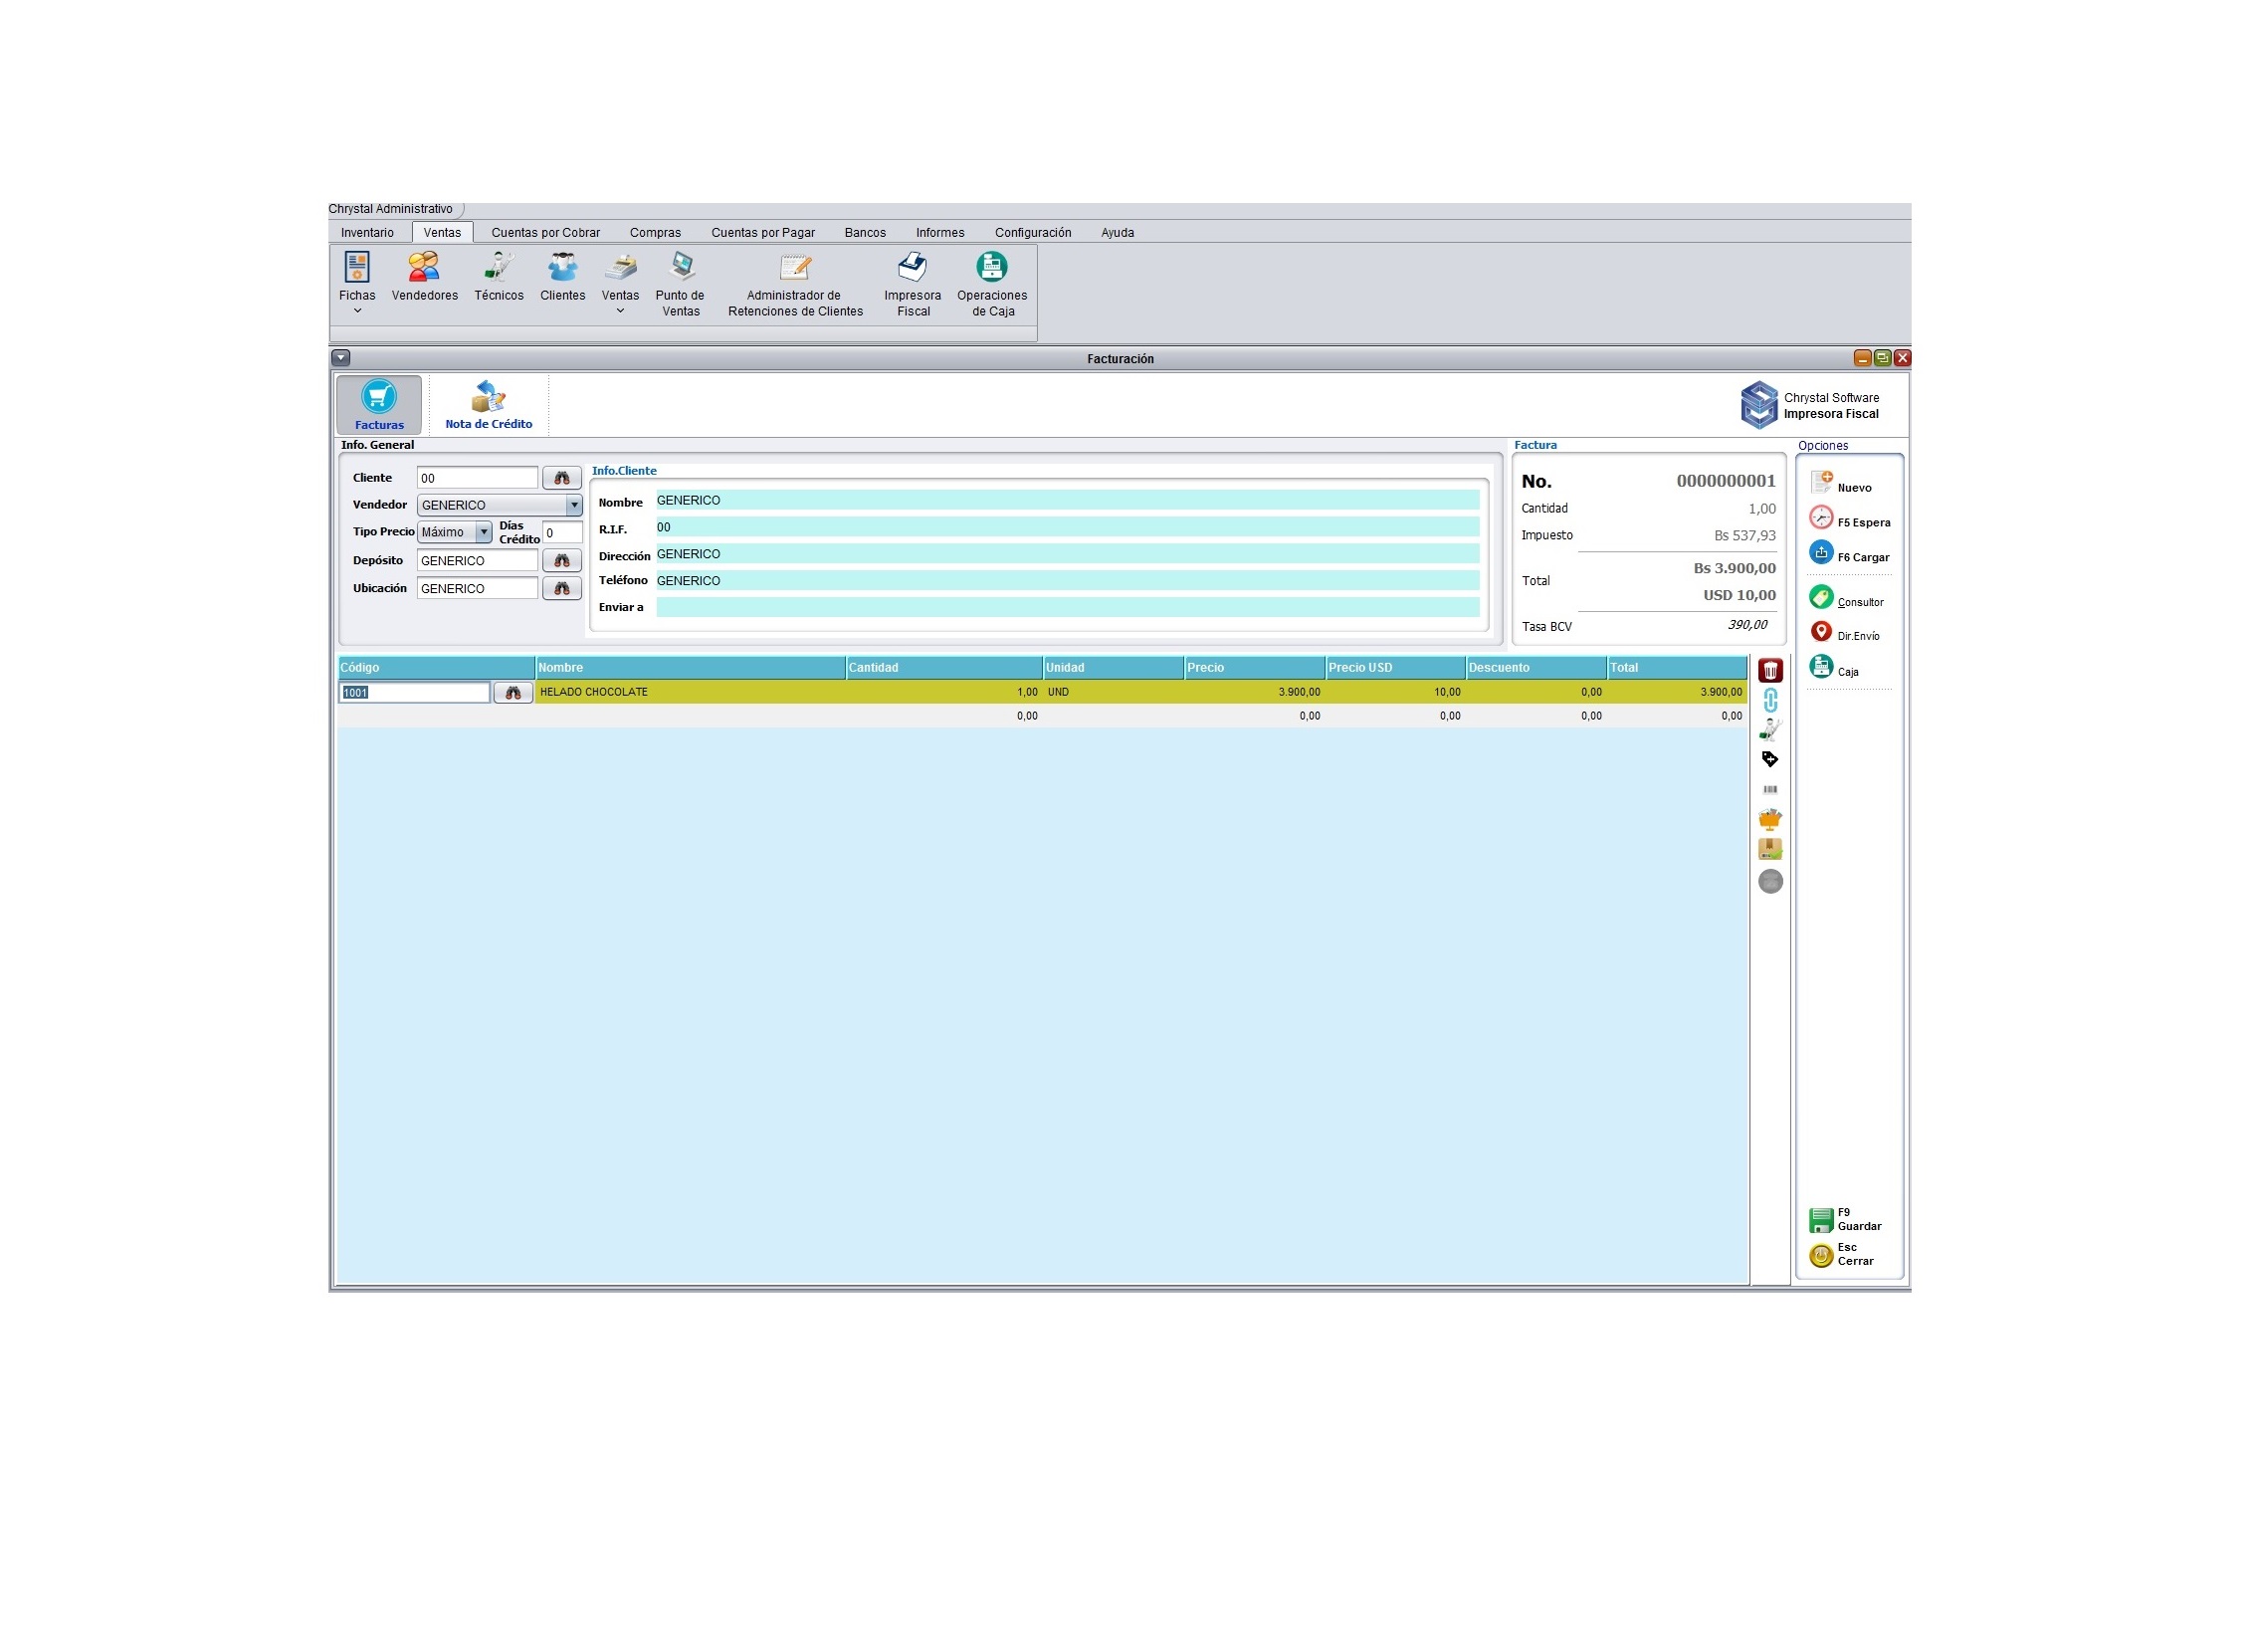The height and width of the screenshot is (1652, 2251).
Task: Click the black price tag plus icon
Action: [1770, 760]
